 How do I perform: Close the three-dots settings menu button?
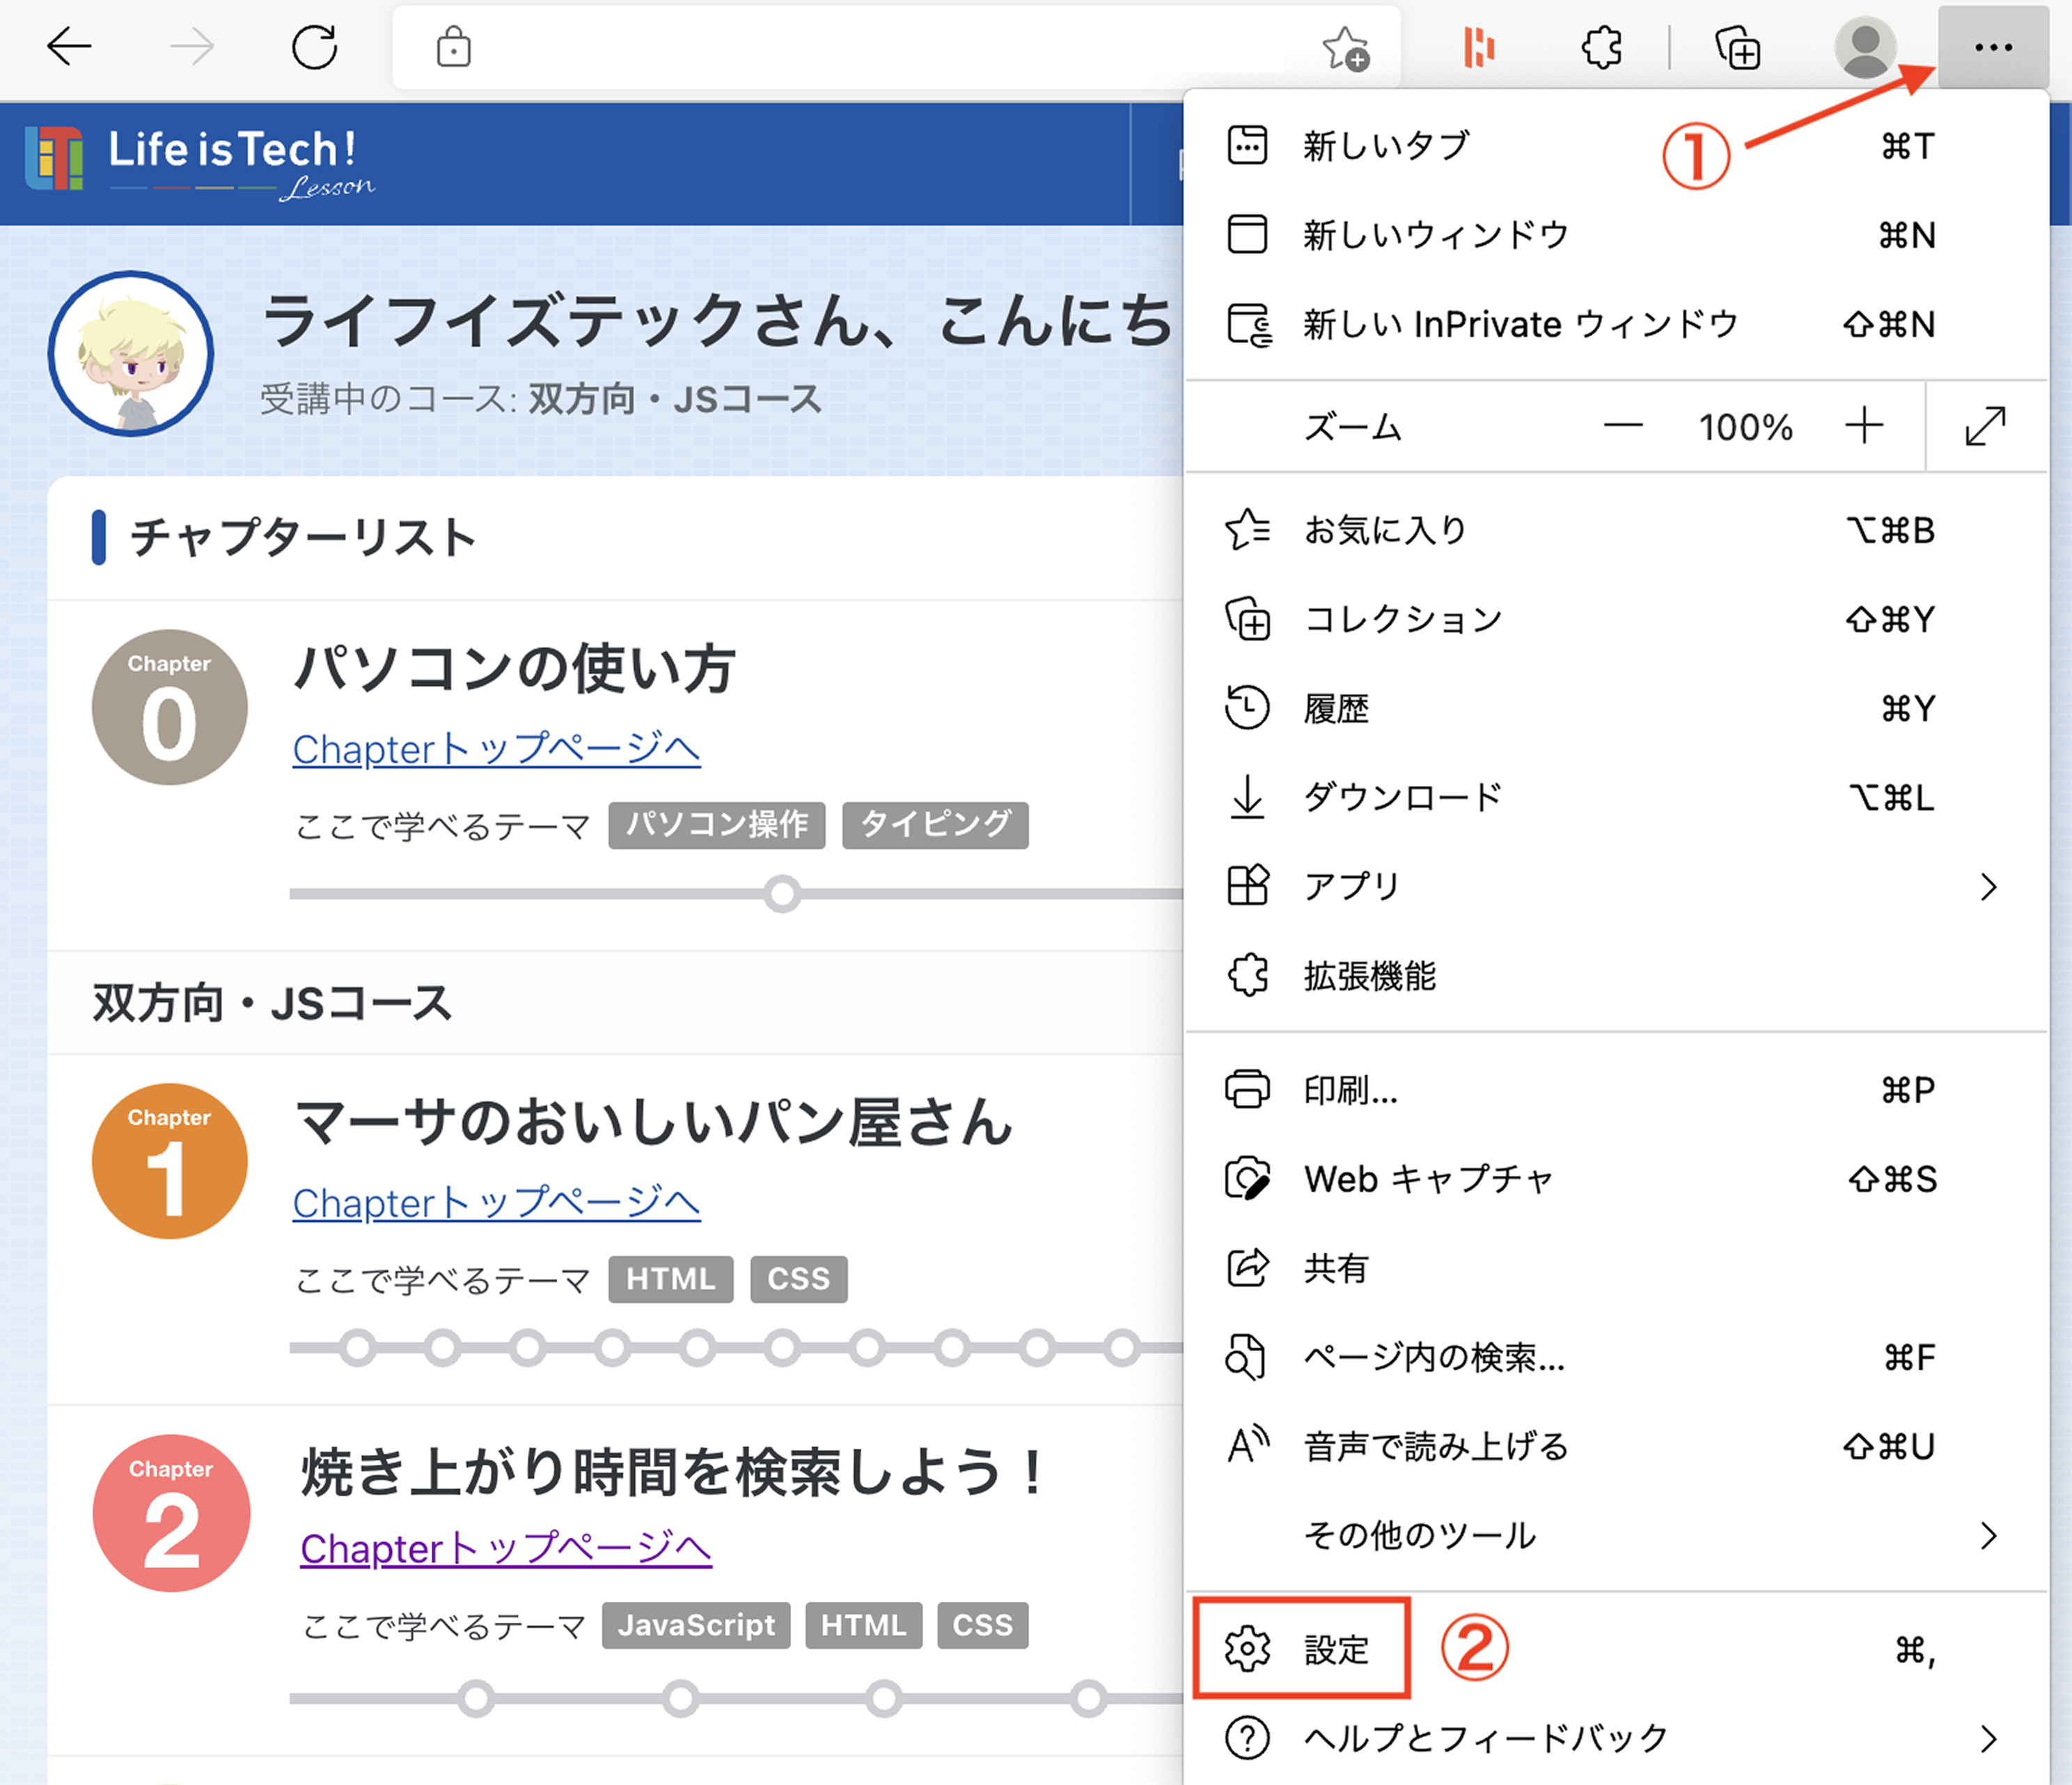click(x=1993, y=47)
